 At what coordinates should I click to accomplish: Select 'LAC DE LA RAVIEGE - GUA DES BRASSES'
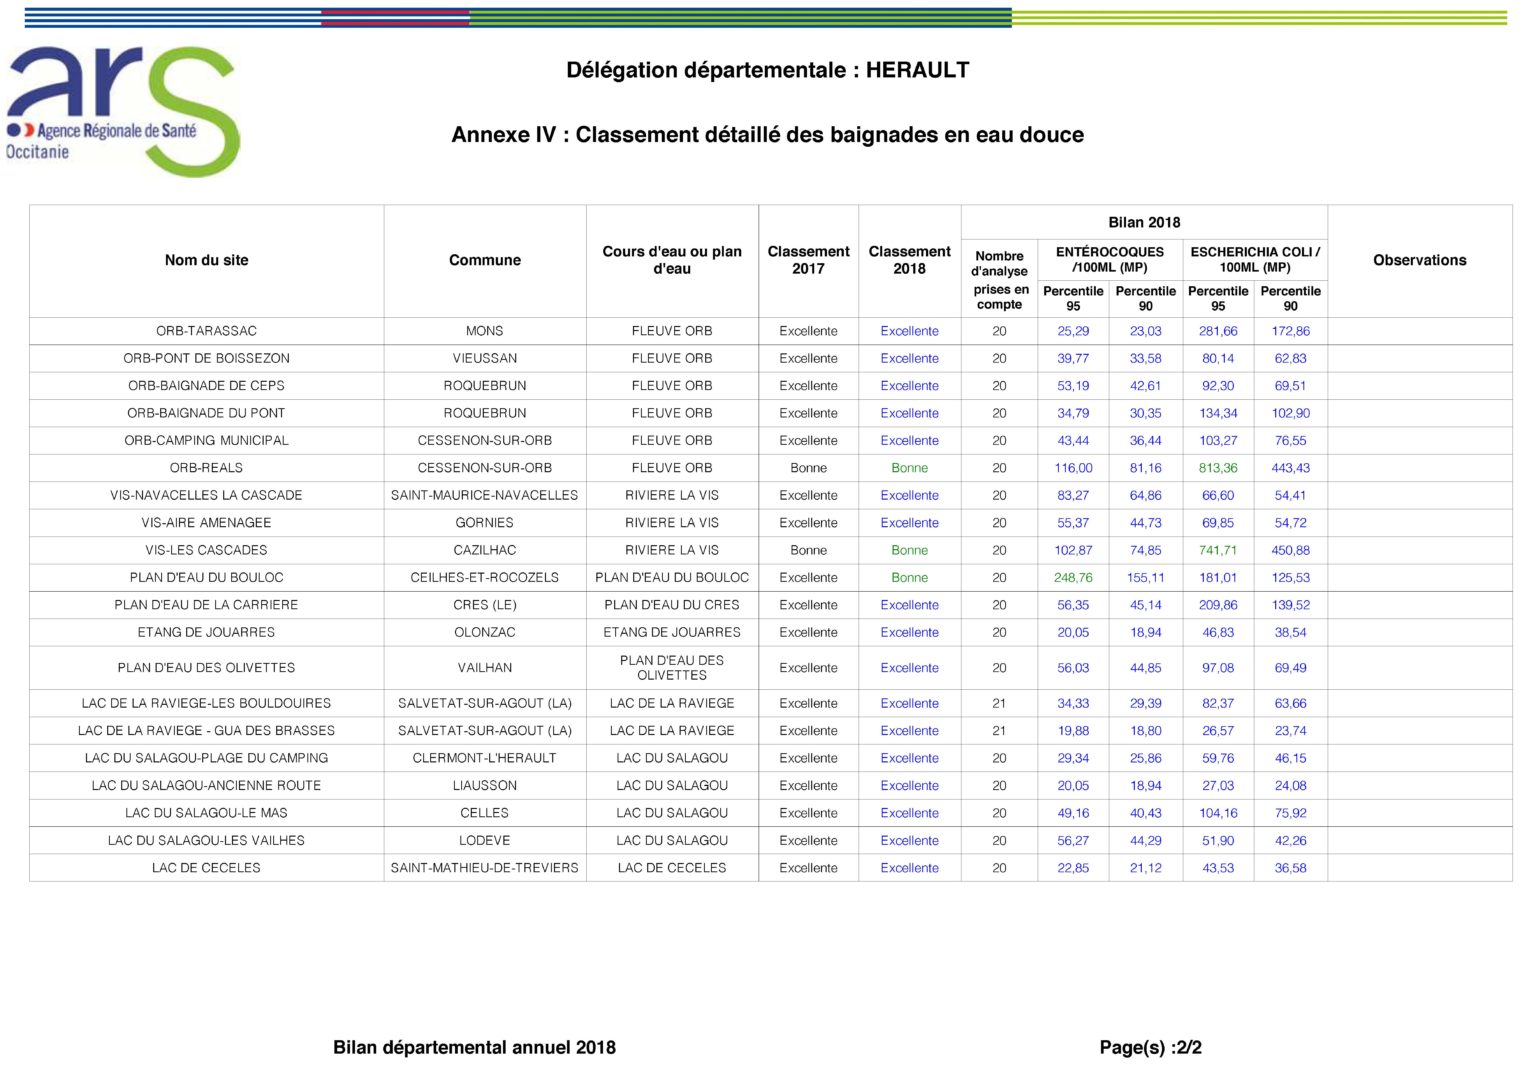pos(207,731)
